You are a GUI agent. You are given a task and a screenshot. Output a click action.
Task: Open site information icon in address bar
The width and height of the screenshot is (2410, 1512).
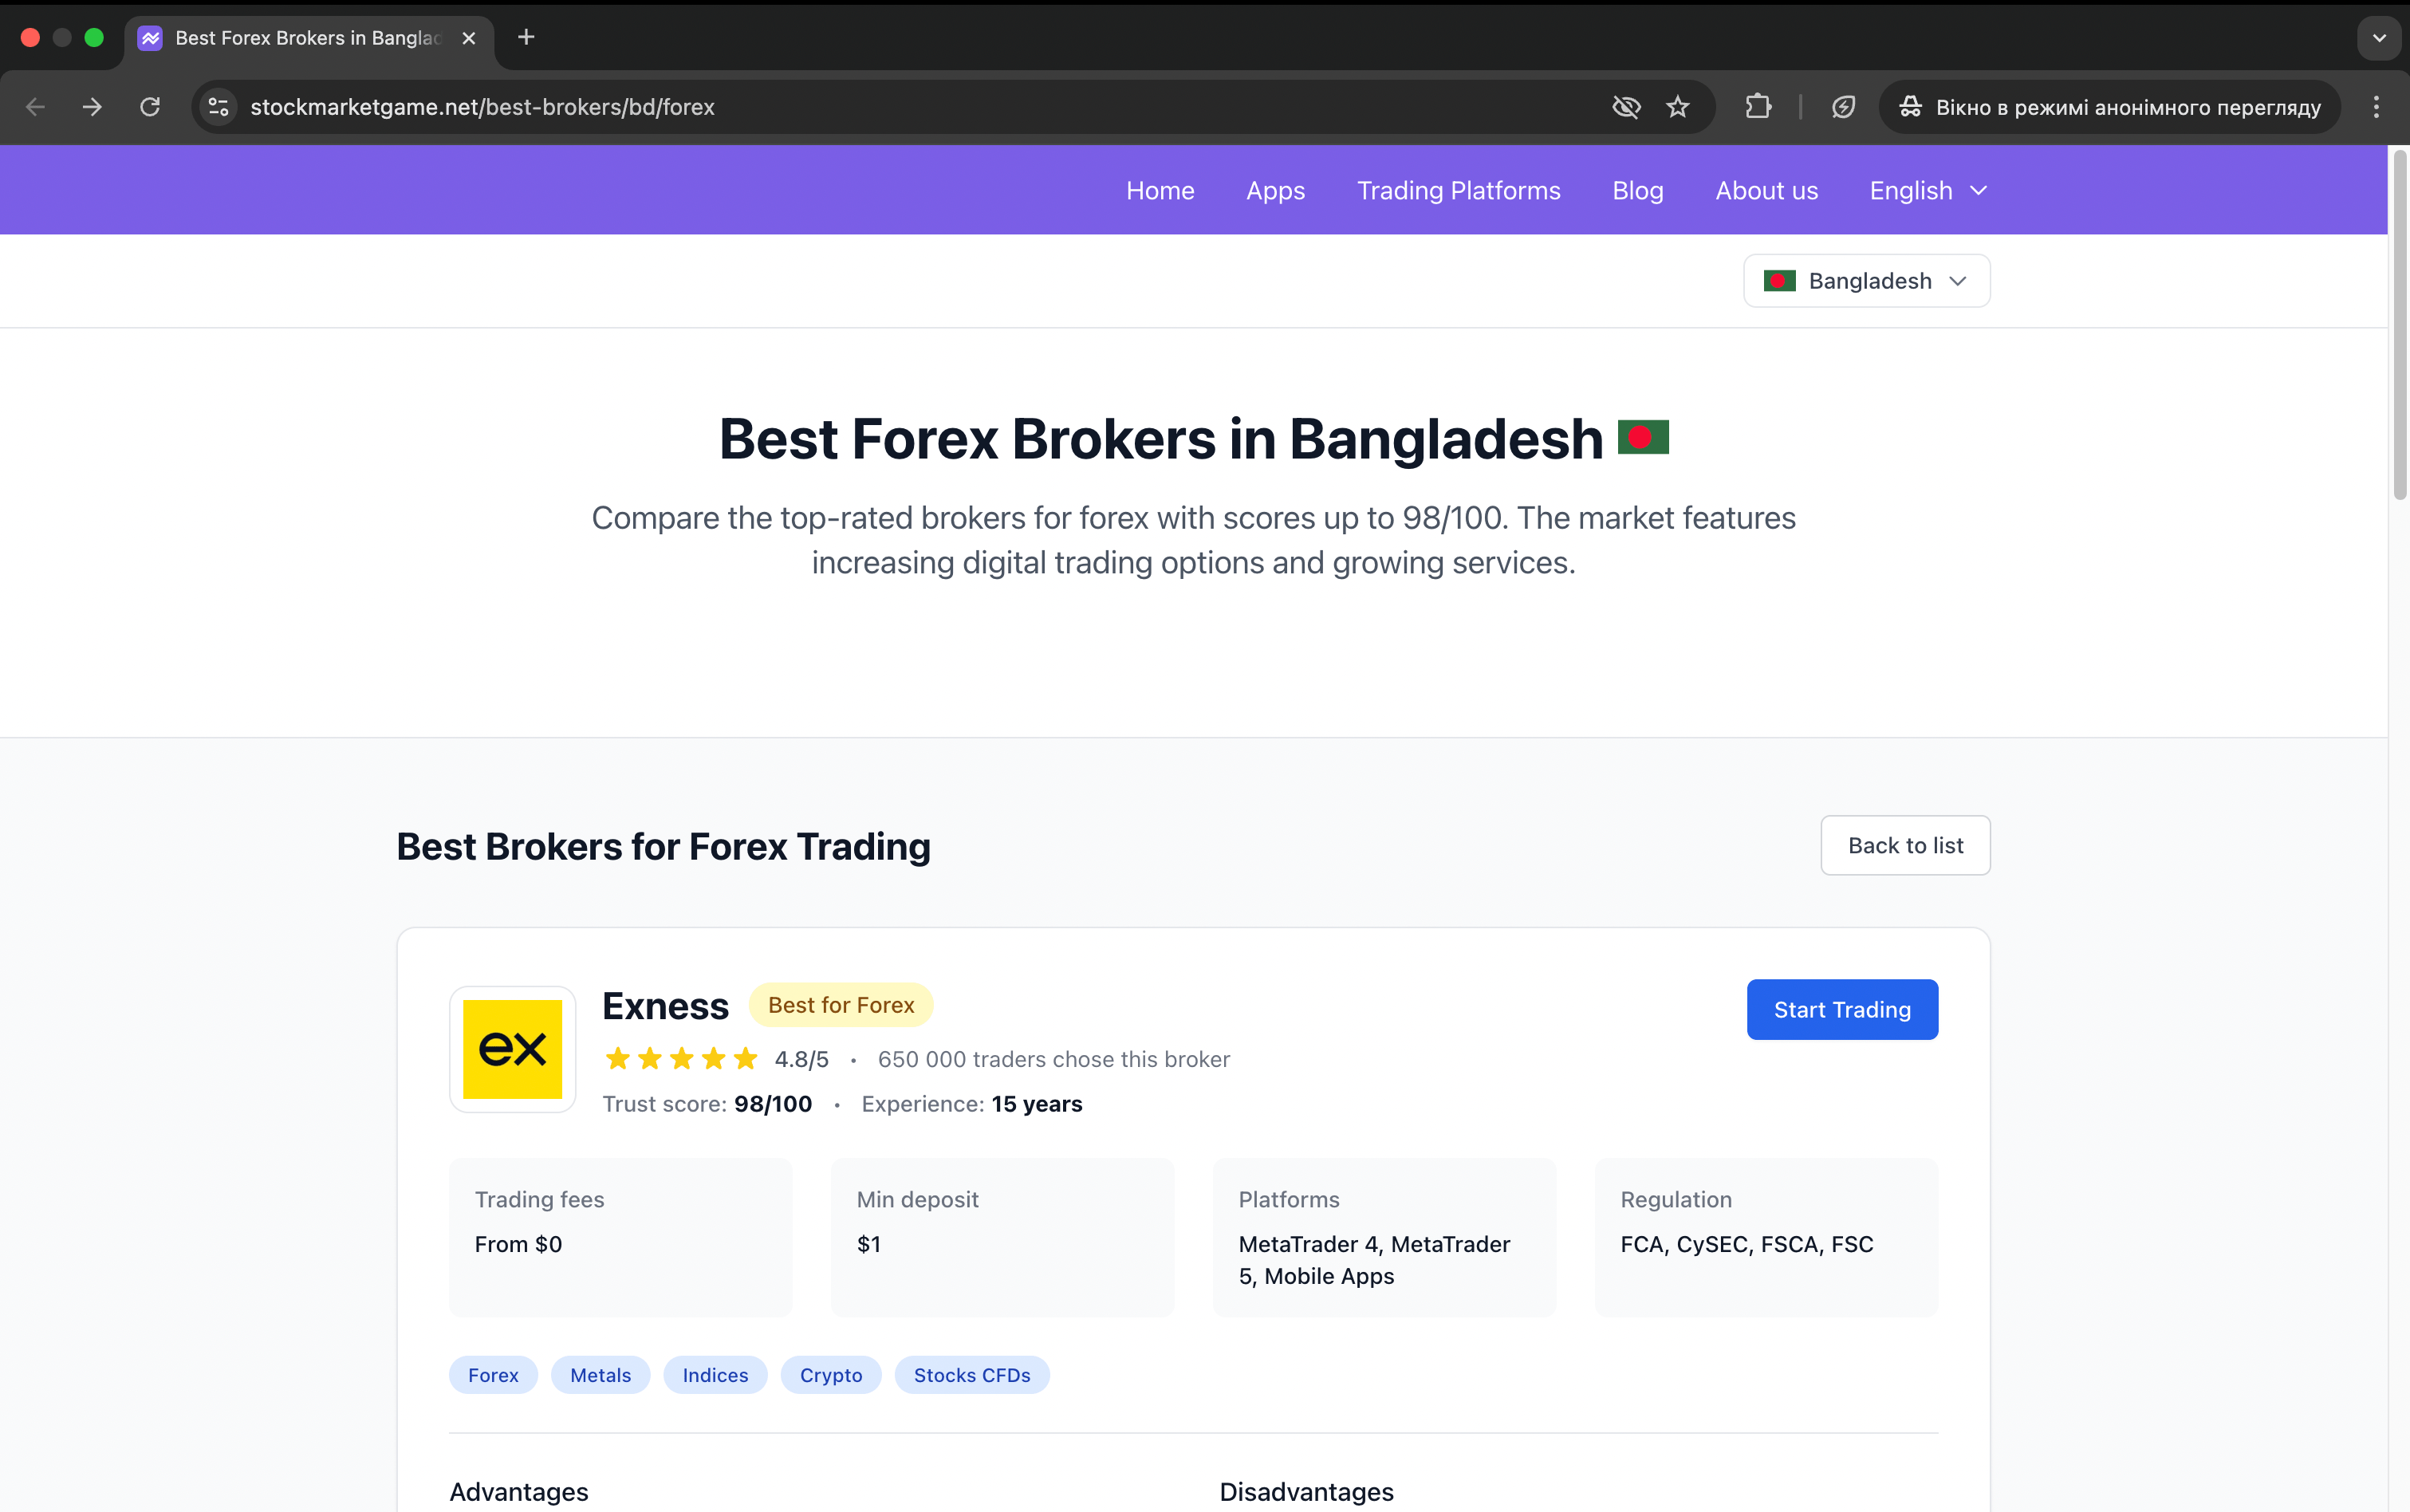click(219, 107)
